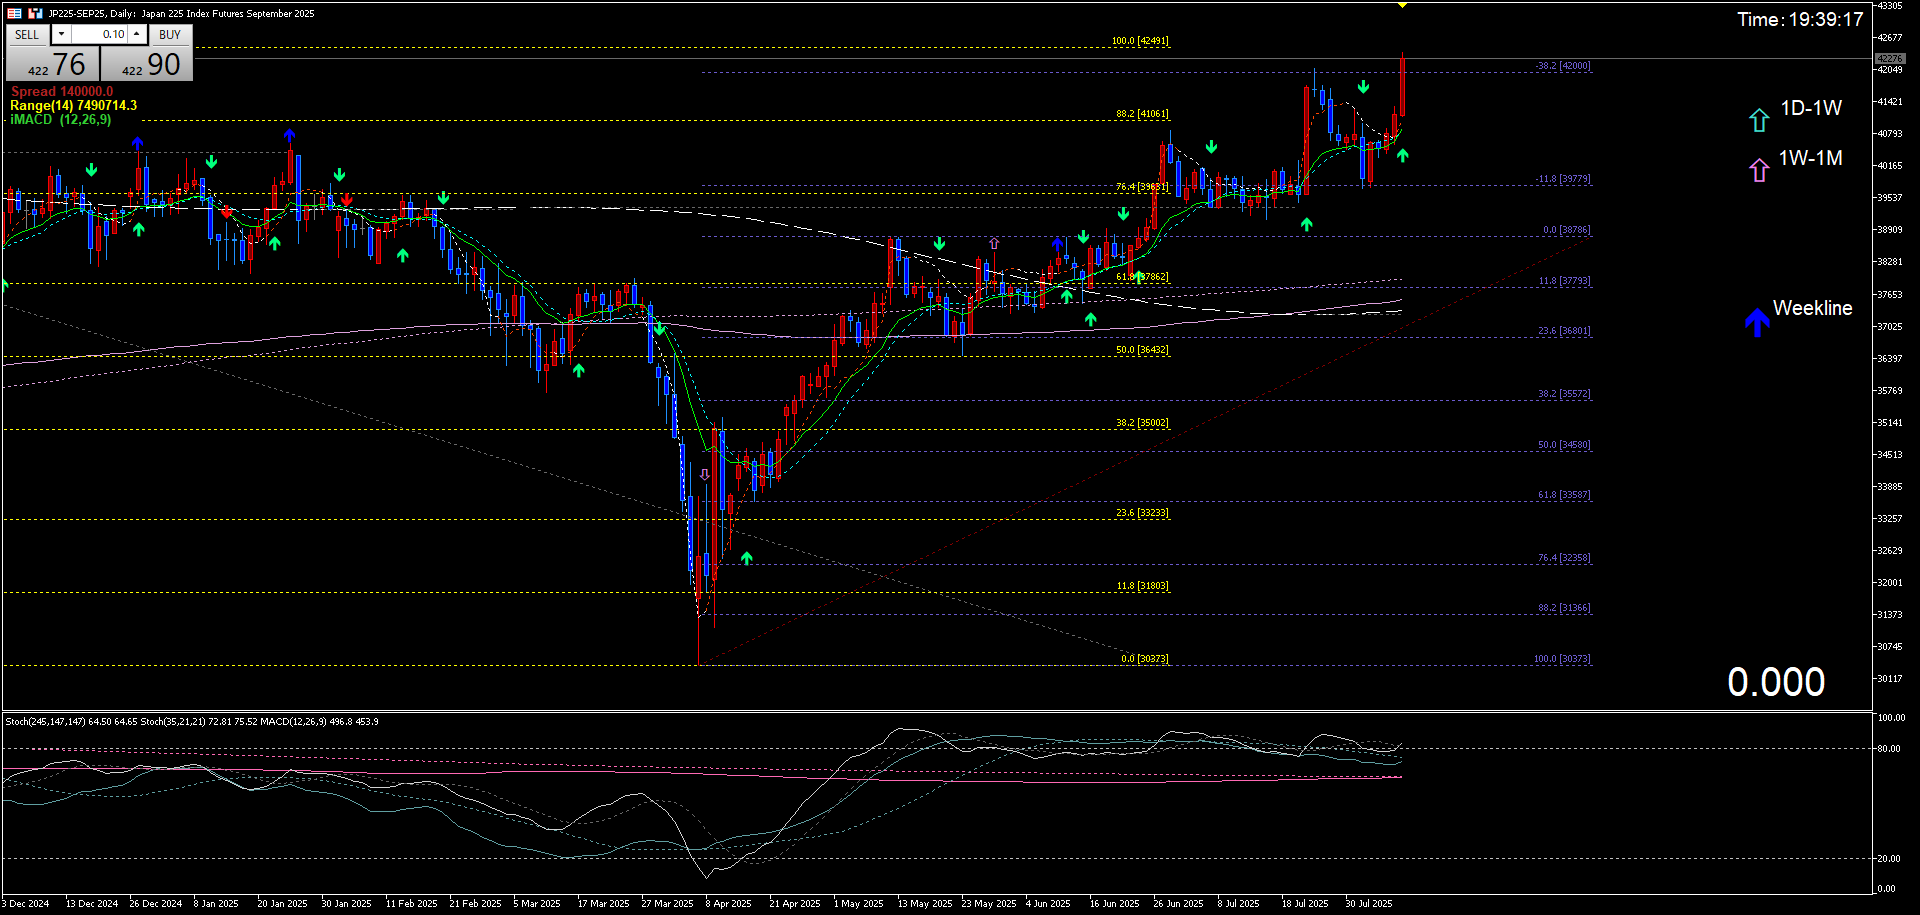Click the Stoch/MACD indicator subwindow label
Image resolution: width=1920 pixels, height=915 pixels.
(x=192, y=721)
